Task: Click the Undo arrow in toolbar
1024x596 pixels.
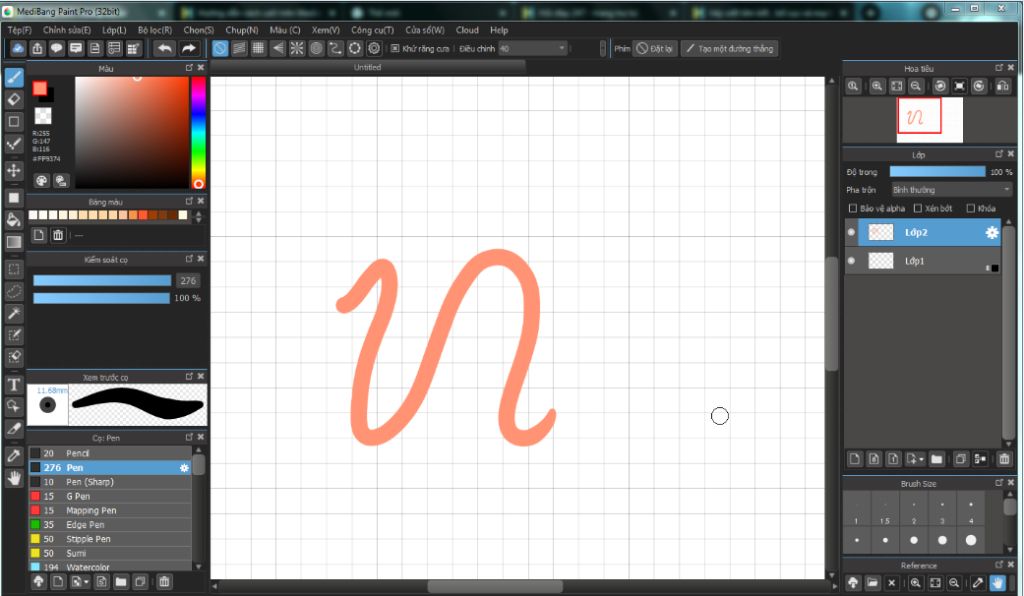Action: (165, 48)
